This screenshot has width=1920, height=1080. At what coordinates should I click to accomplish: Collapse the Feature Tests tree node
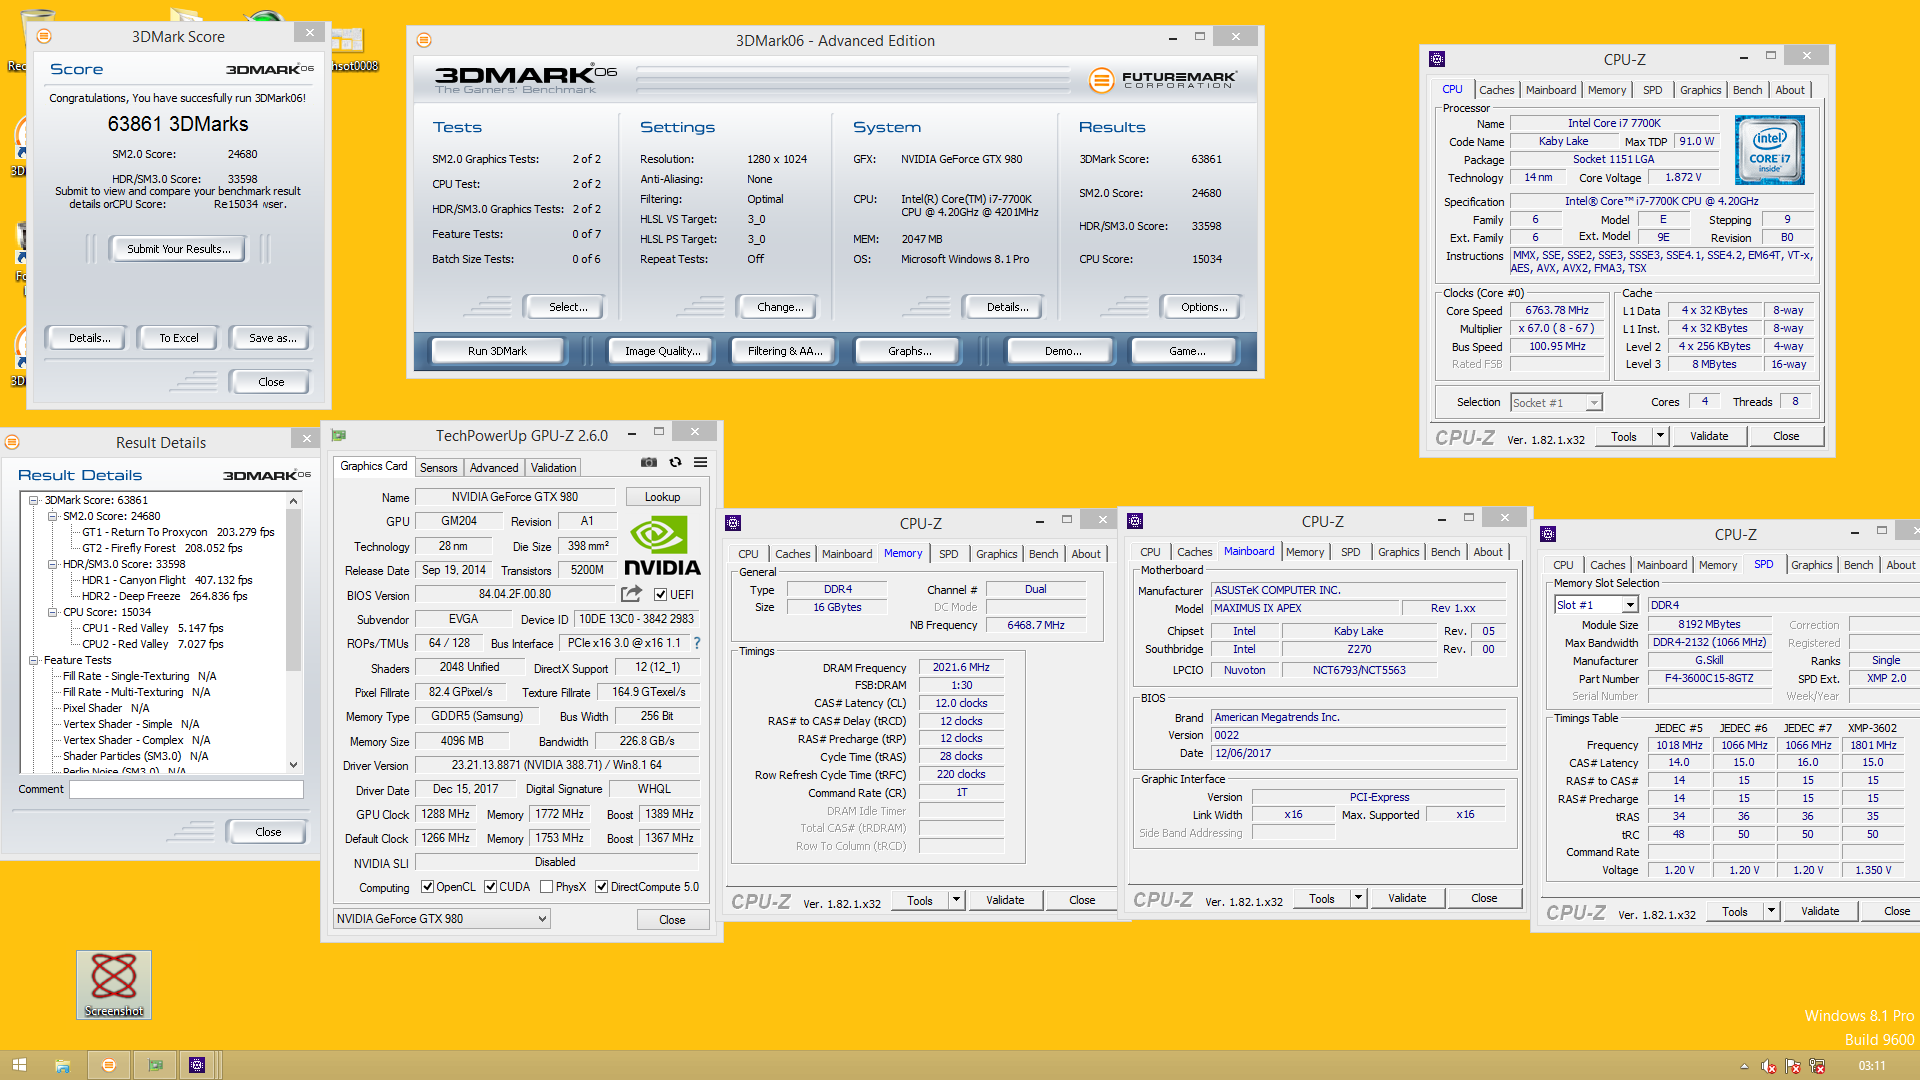click(33, 660)
